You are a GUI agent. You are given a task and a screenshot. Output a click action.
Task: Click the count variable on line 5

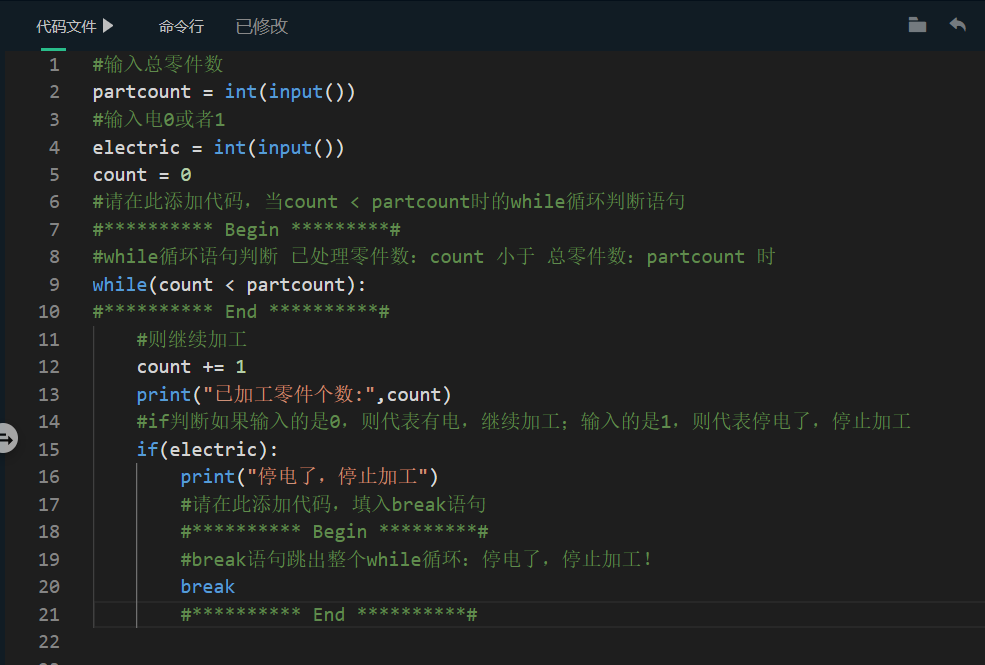click(x=118, y=174)
